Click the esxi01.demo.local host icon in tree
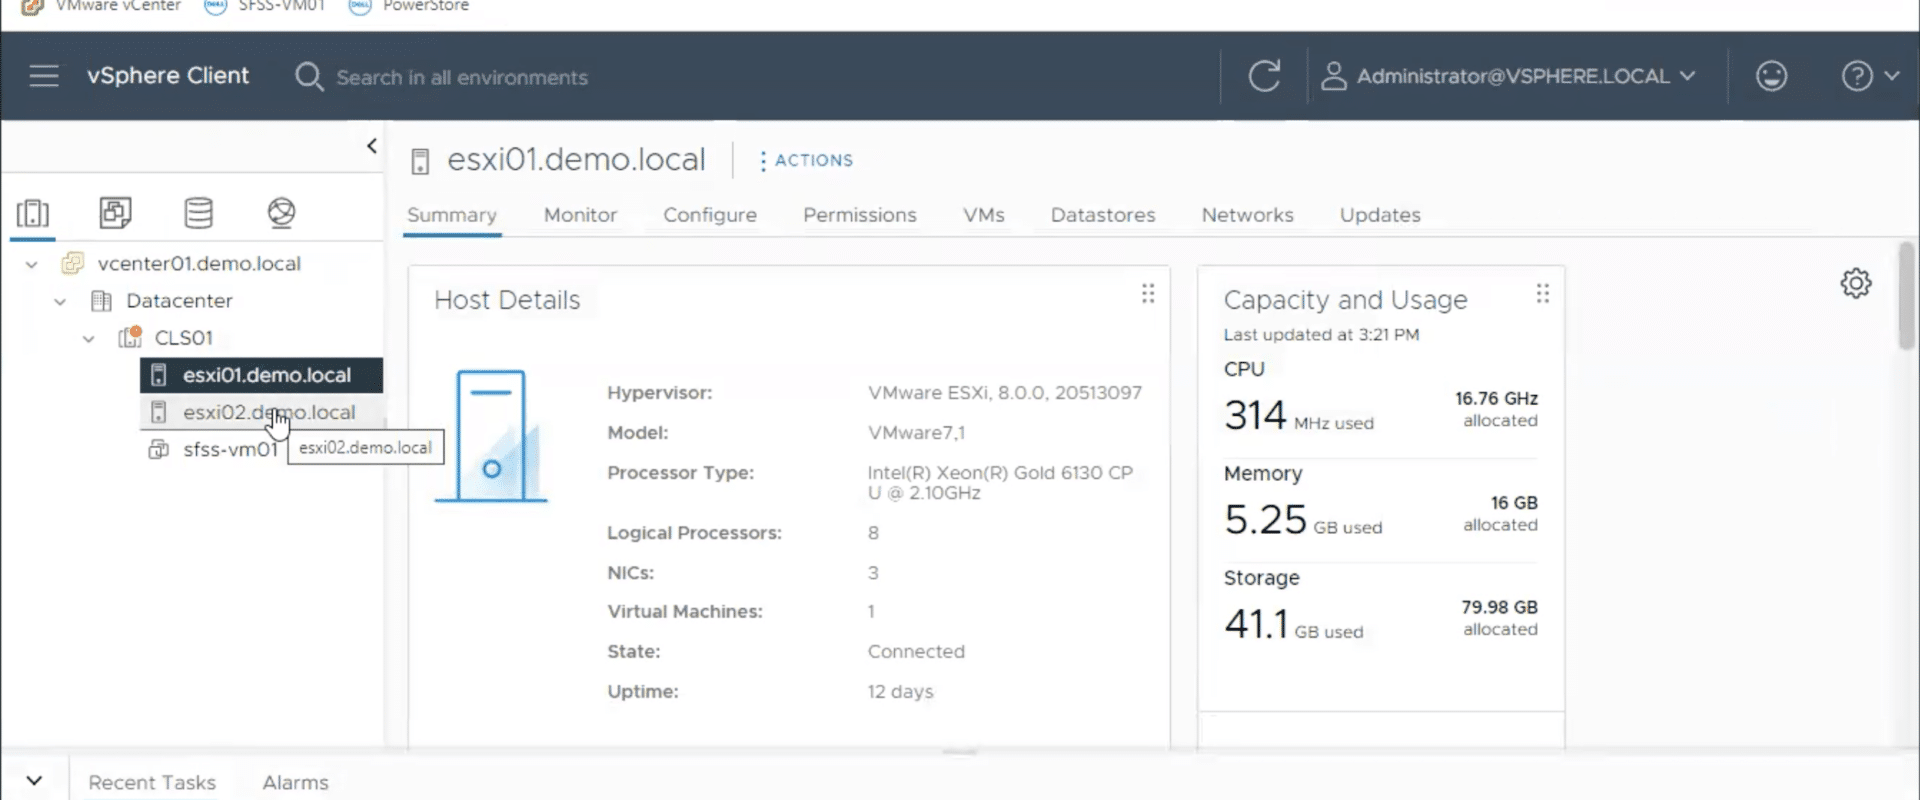 158,375
